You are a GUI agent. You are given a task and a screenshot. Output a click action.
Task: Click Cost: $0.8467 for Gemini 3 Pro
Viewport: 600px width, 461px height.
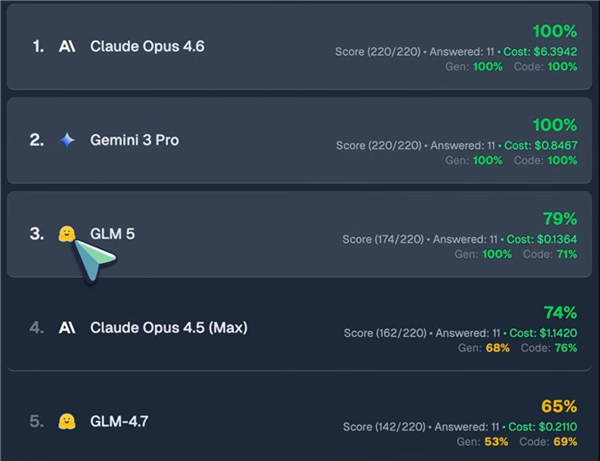[x=541, y=145]
